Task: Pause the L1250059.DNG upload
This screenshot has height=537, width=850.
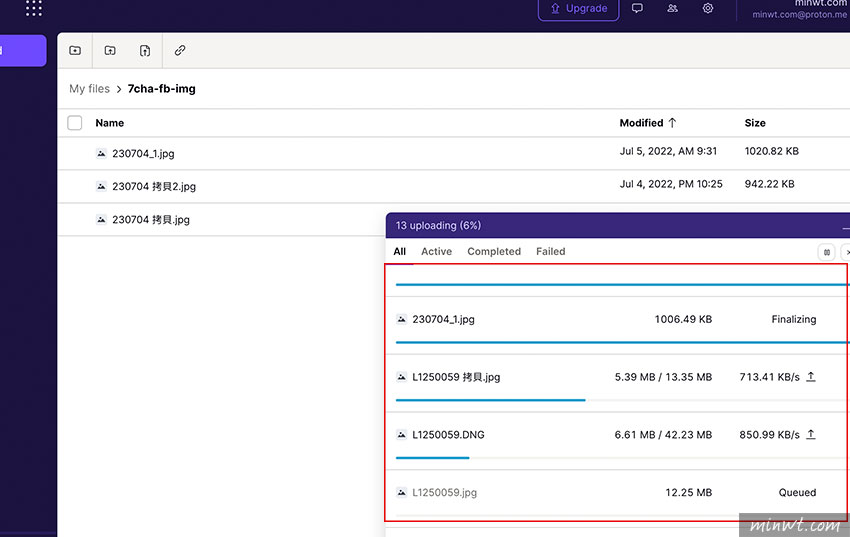Action: [x=811, y=435]
